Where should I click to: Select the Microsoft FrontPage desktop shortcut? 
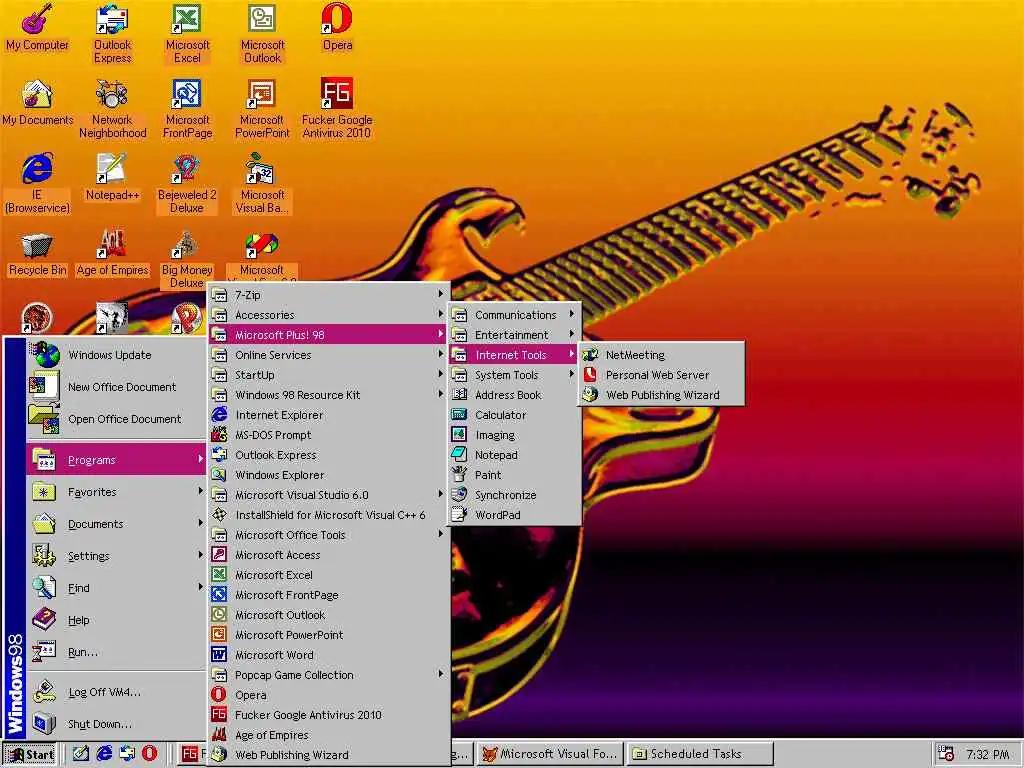pyautogui.click(x=187, y=108)
